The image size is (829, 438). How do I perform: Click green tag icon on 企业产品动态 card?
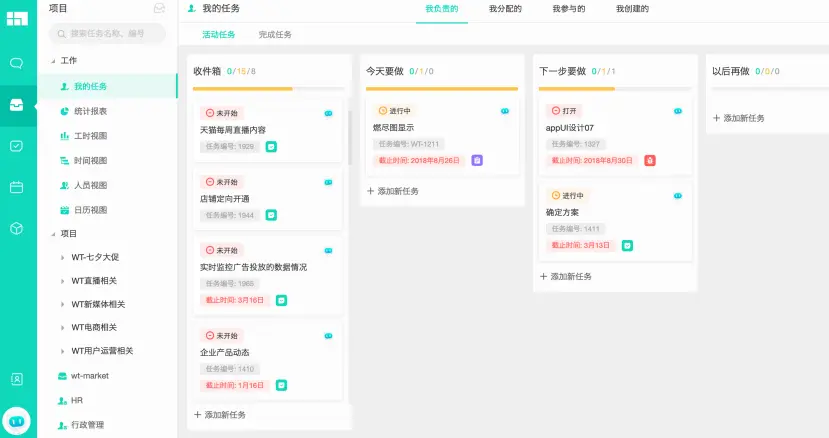pyautogui.click(x=281, y=385)
